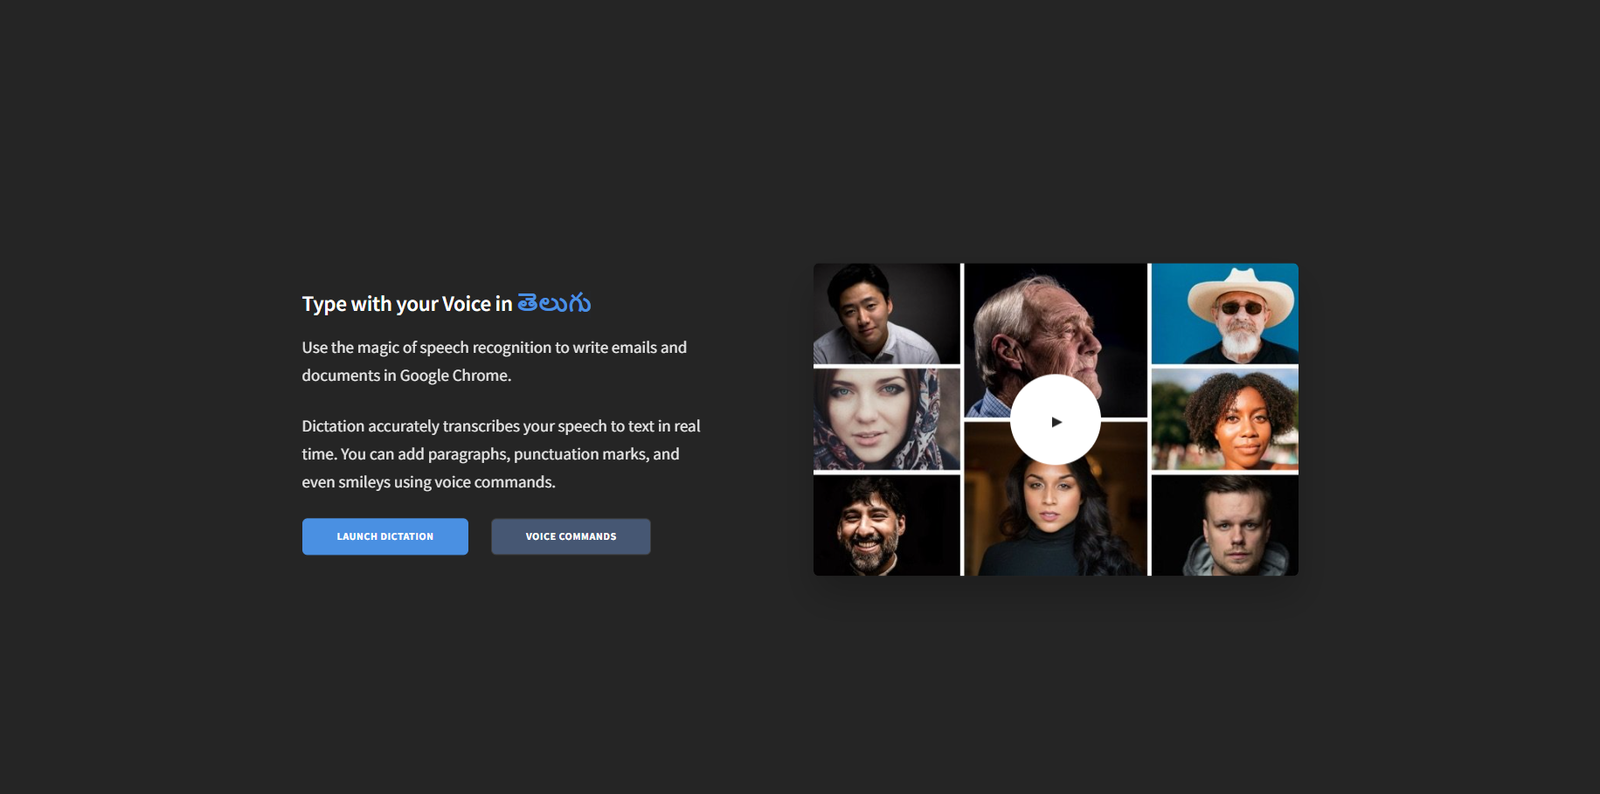Click the blue Telugu language word in heading
This screenshot has height=794, width=1600.
coord(554,303)
